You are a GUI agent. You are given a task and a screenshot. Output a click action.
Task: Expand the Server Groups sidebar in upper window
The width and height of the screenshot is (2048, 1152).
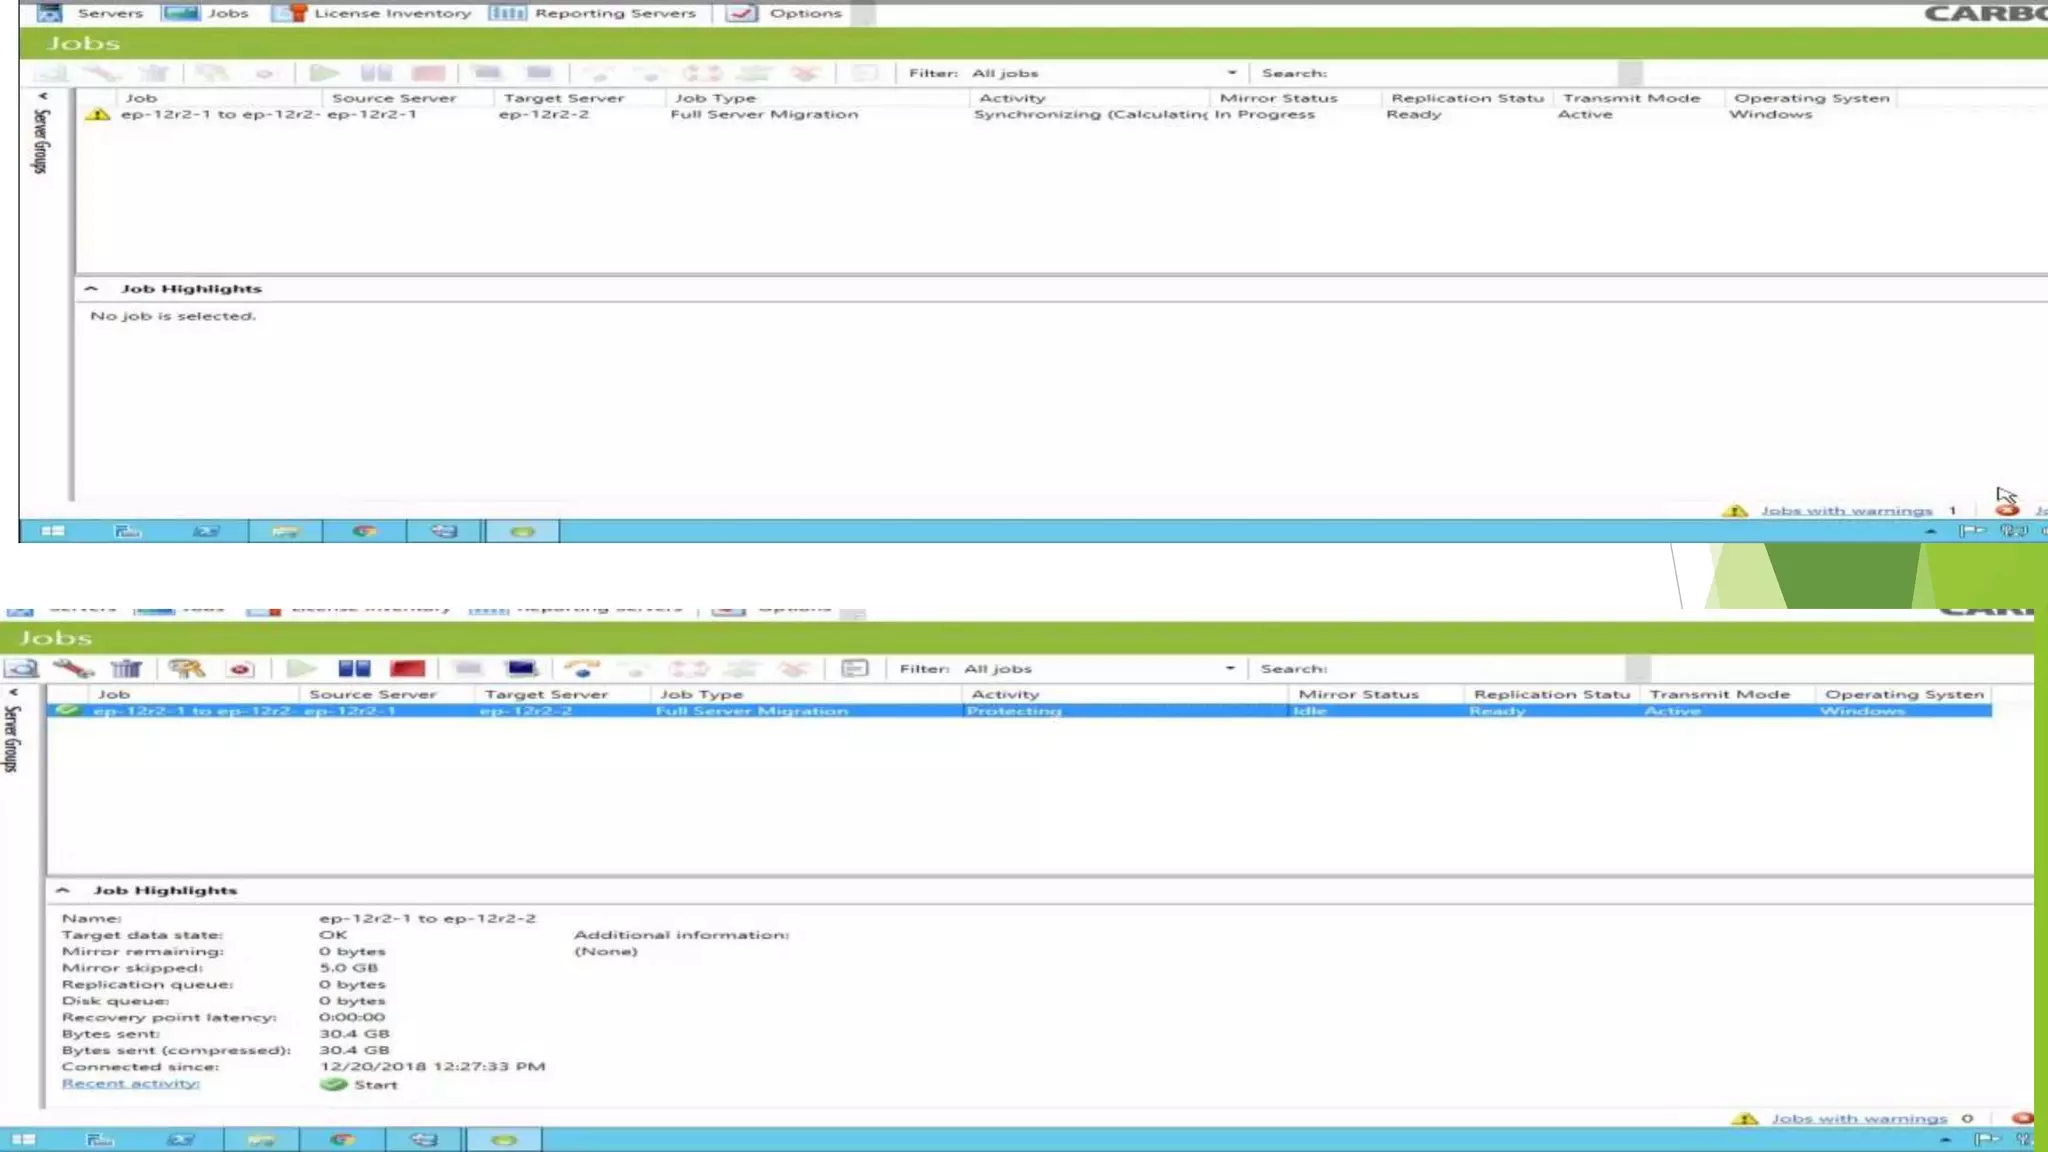coord(42,97)
